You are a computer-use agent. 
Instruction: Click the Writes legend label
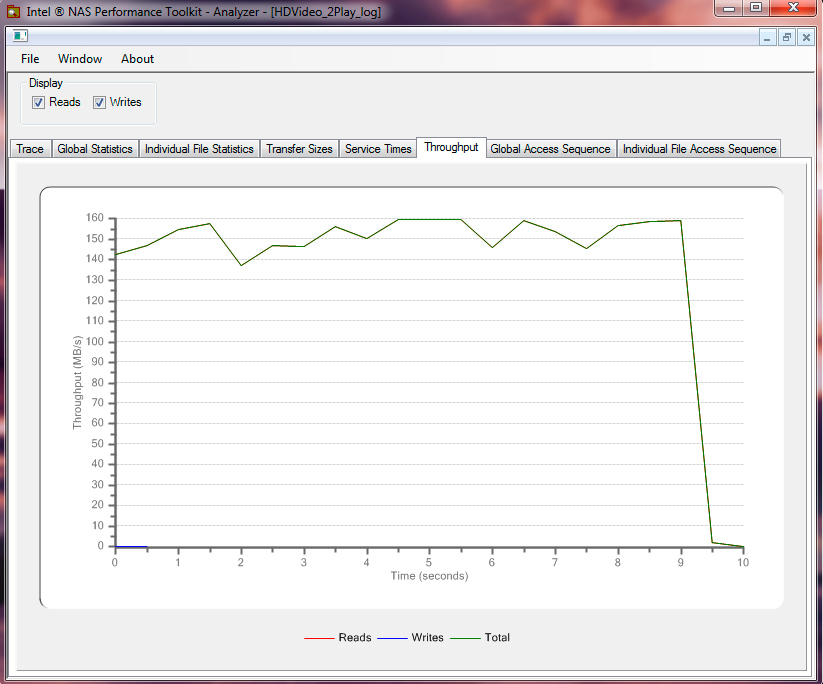coord(427,637)
